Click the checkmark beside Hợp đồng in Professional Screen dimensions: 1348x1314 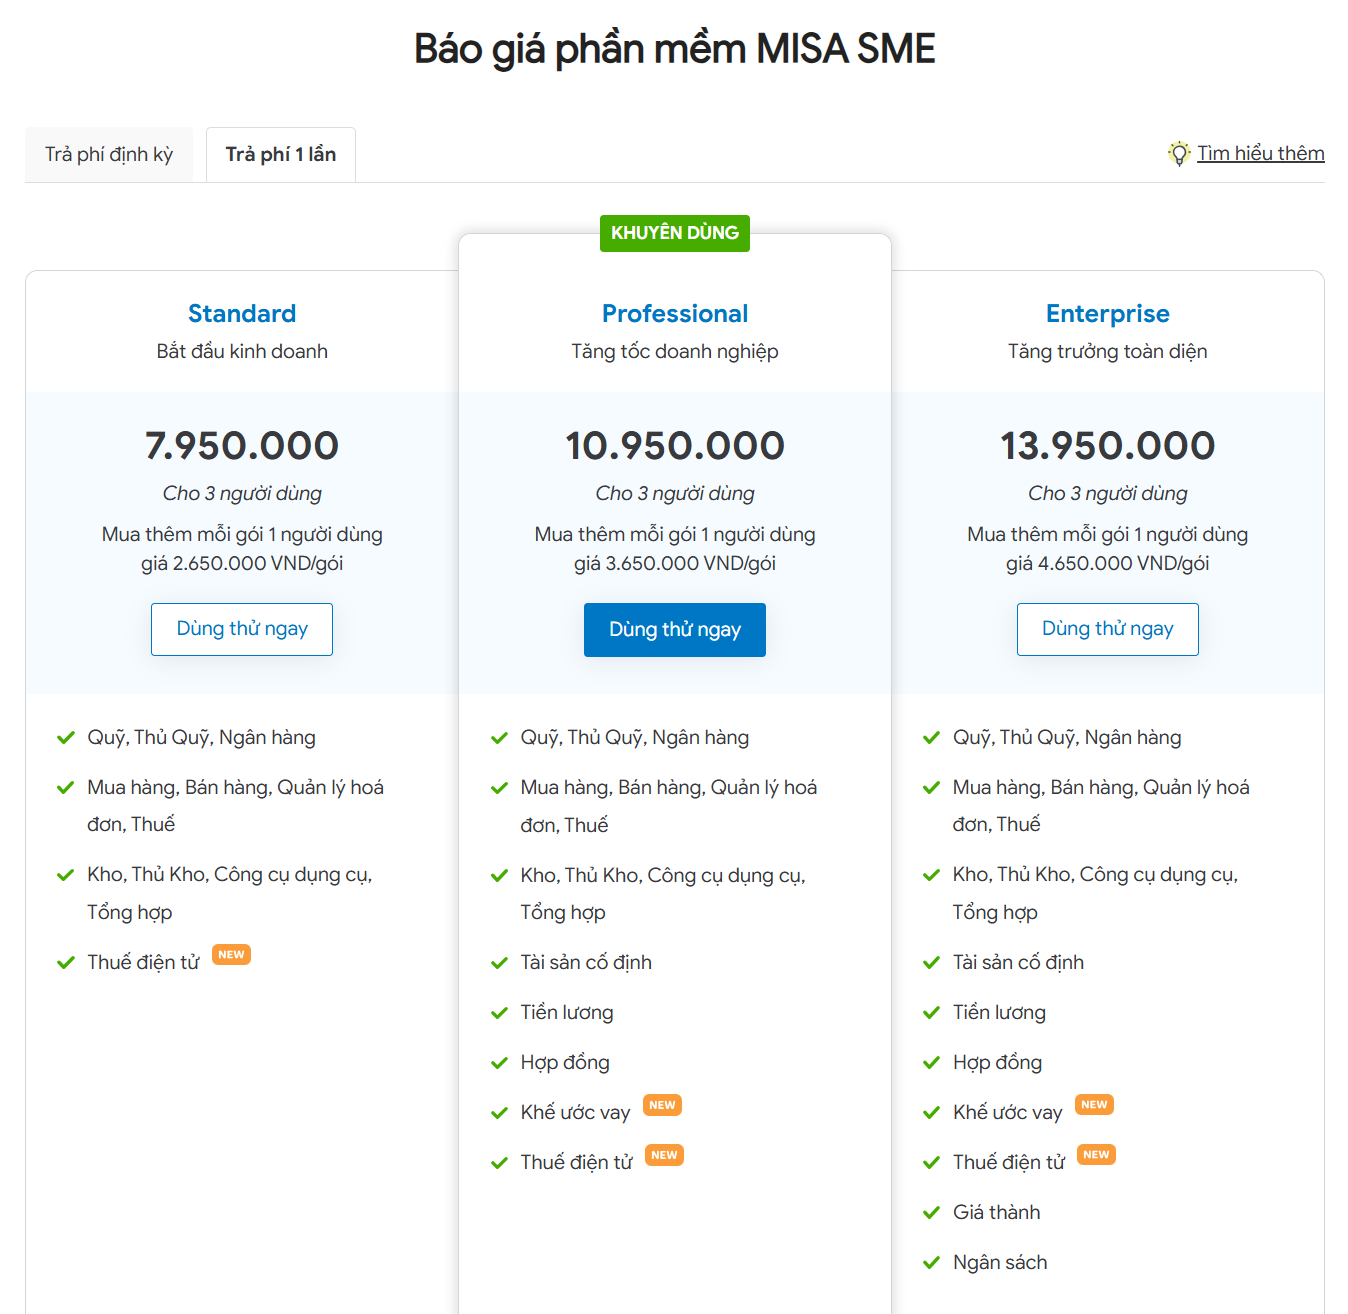pyautogui.click(x=499, y=1062)
